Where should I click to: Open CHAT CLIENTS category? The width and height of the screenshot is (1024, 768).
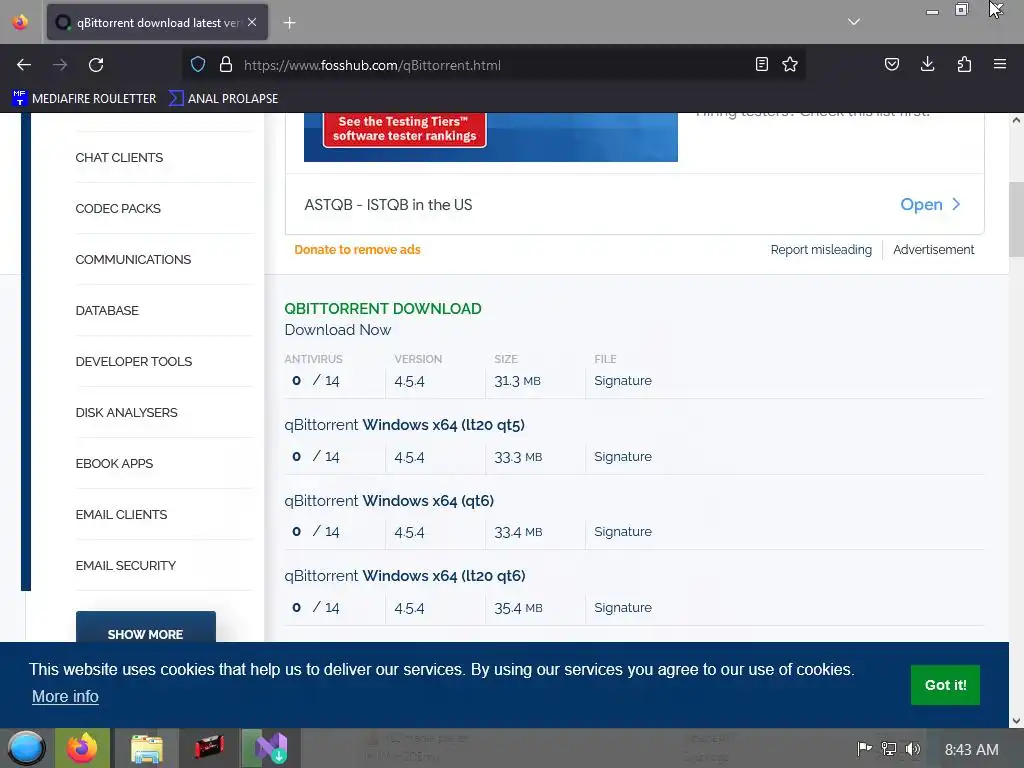(x=119, y=157)
